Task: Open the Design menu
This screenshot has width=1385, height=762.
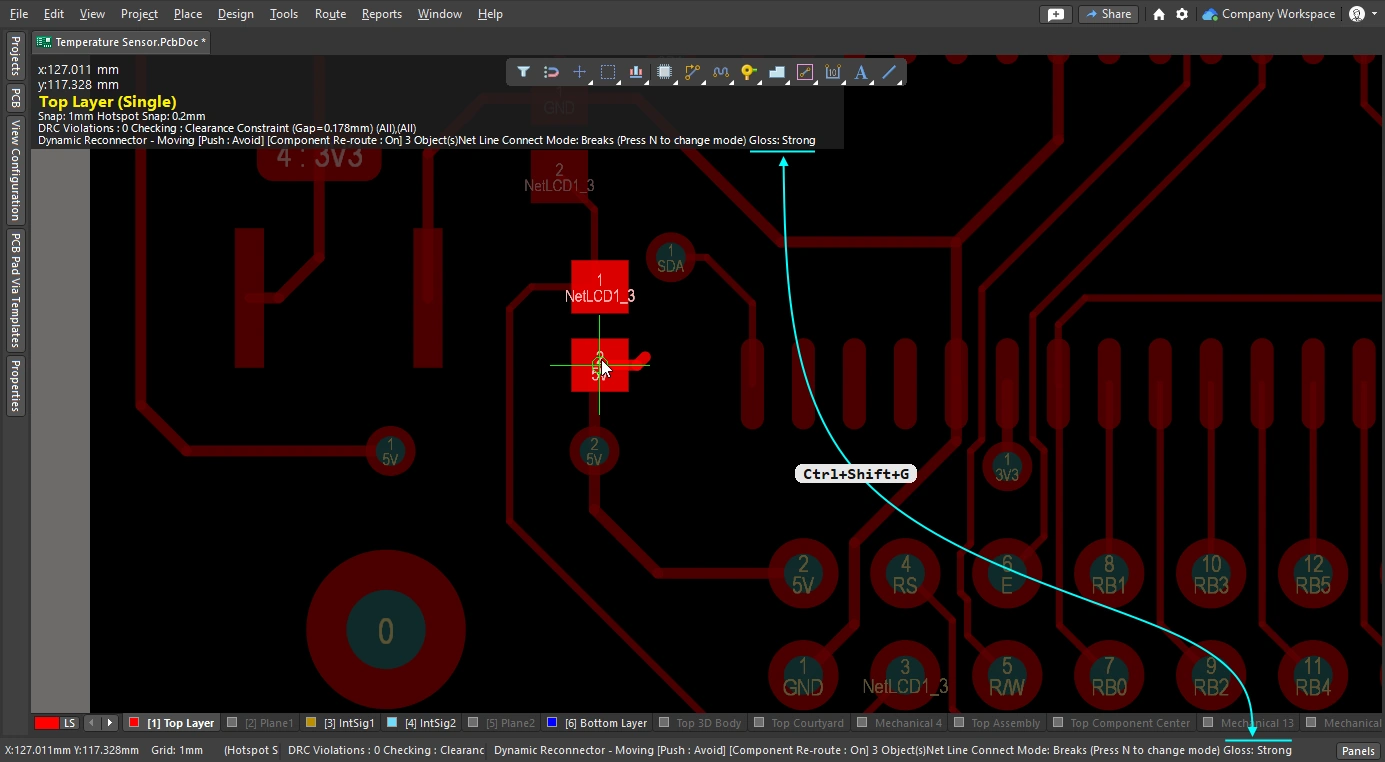Action: tap(235, 14)
